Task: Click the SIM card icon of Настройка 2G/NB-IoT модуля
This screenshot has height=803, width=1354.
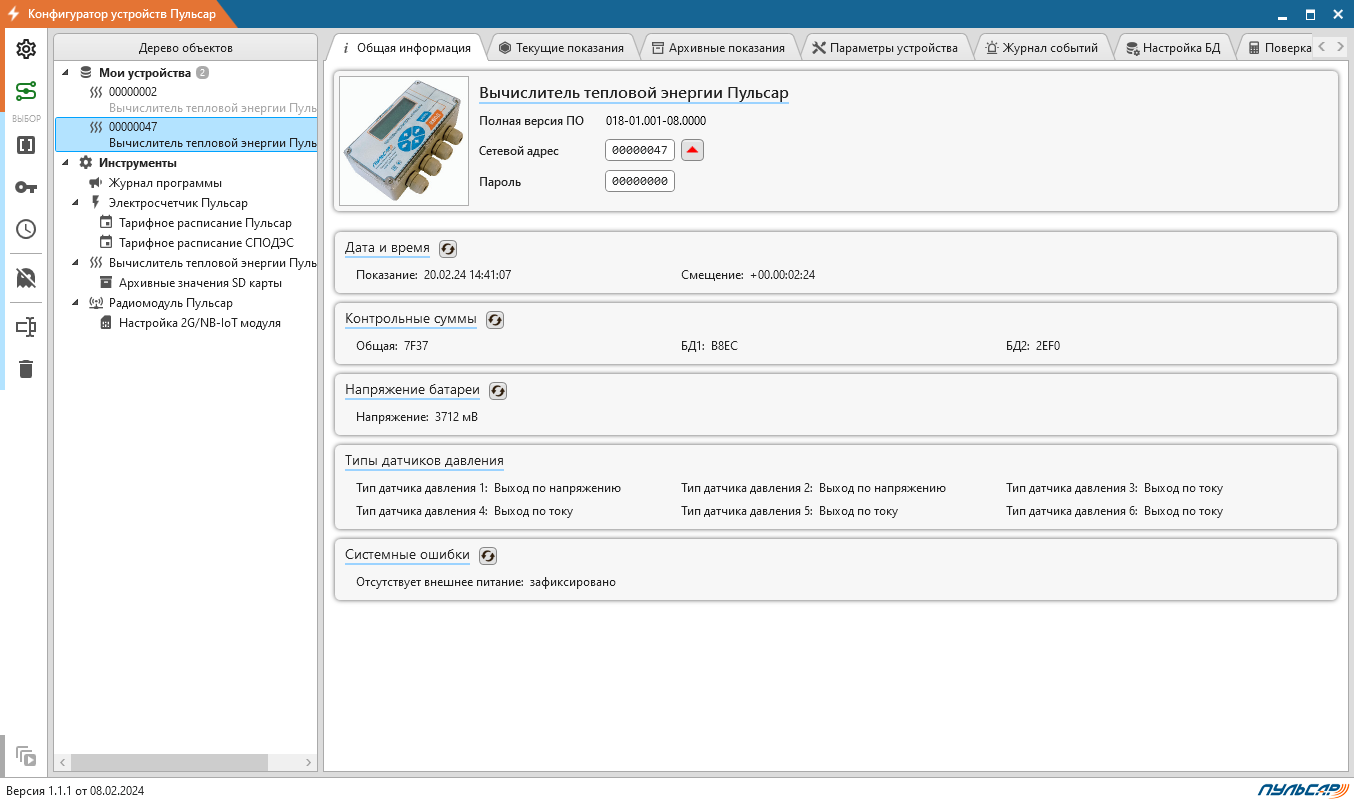Action: pos(106,323)
